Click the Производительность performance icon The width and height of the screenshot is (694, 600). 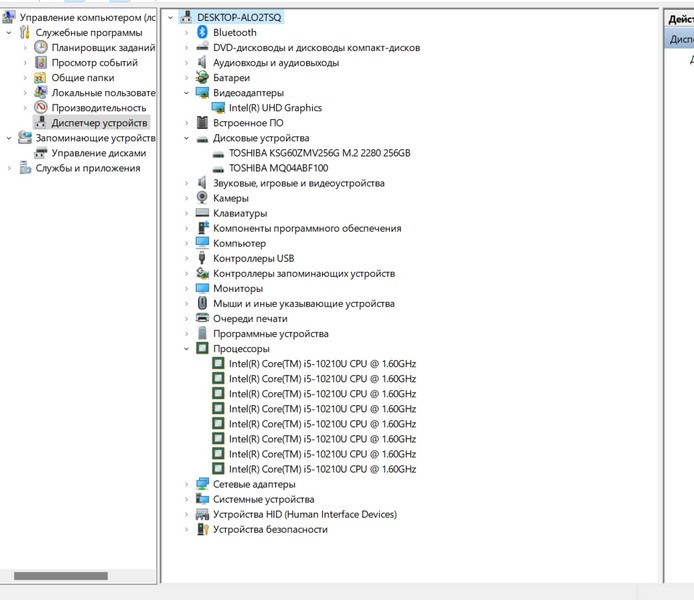(41, 108)
